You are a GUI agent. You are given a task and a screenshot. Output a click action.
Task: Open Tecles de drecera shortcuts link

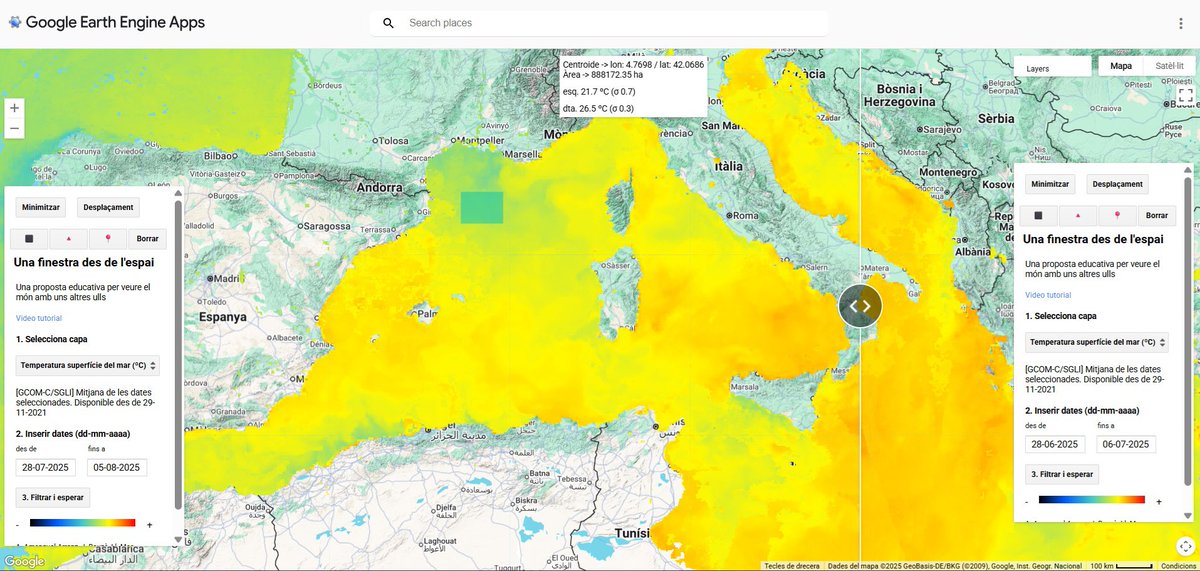[792, 566]
